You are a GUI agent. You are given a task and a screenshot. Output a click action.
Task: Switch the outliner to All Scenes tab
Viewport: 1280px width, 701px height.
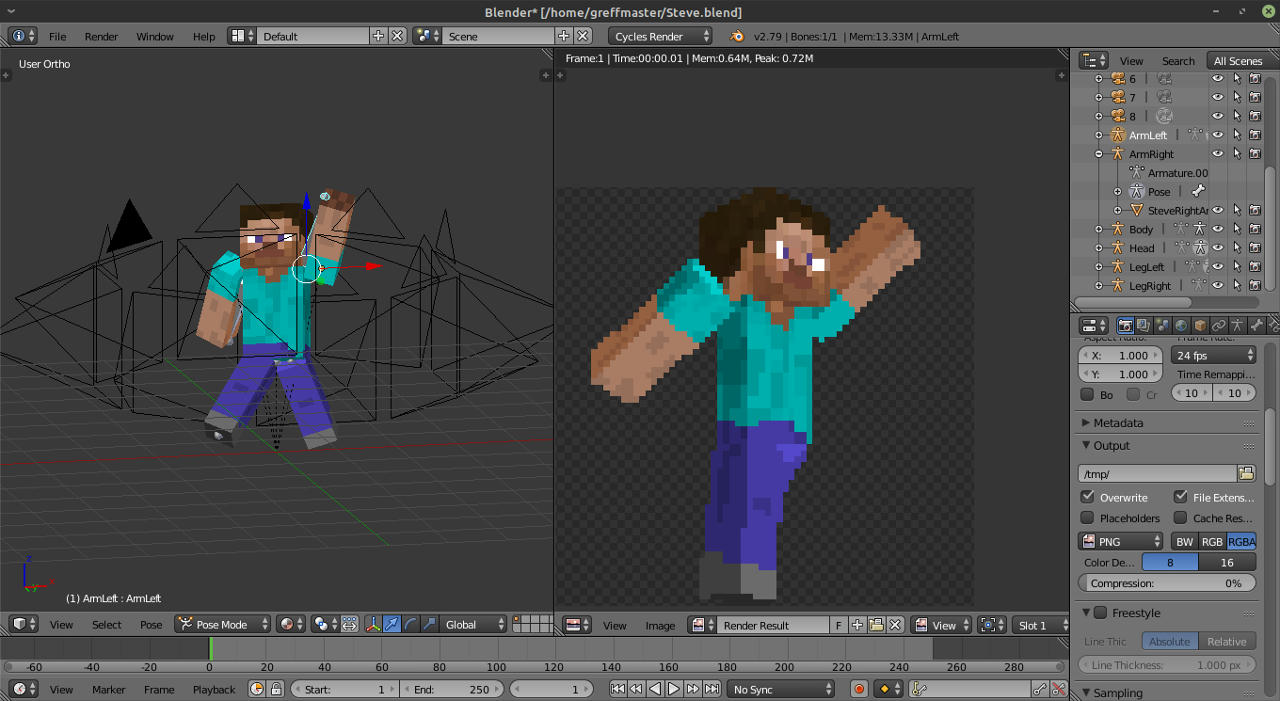point(1238,60)
